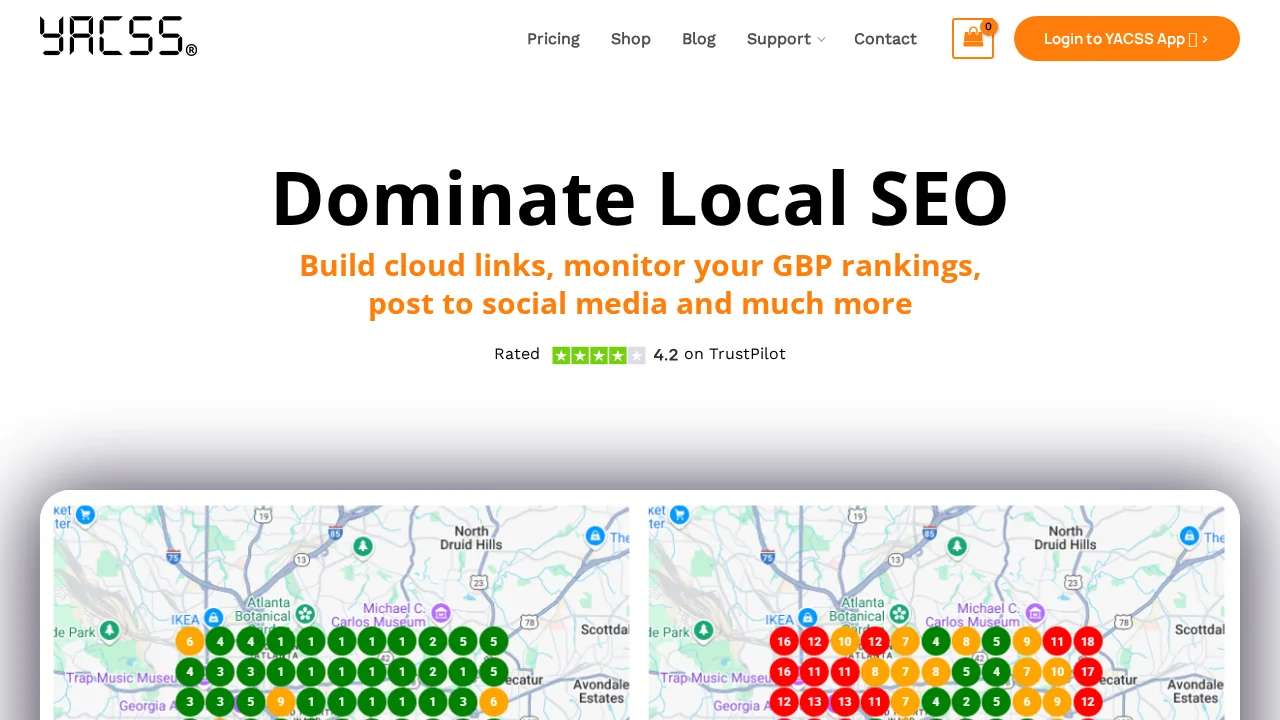Click the 4.2 on TrustPilot rating text
This screenshot has width=1280, height=720.
719,354
